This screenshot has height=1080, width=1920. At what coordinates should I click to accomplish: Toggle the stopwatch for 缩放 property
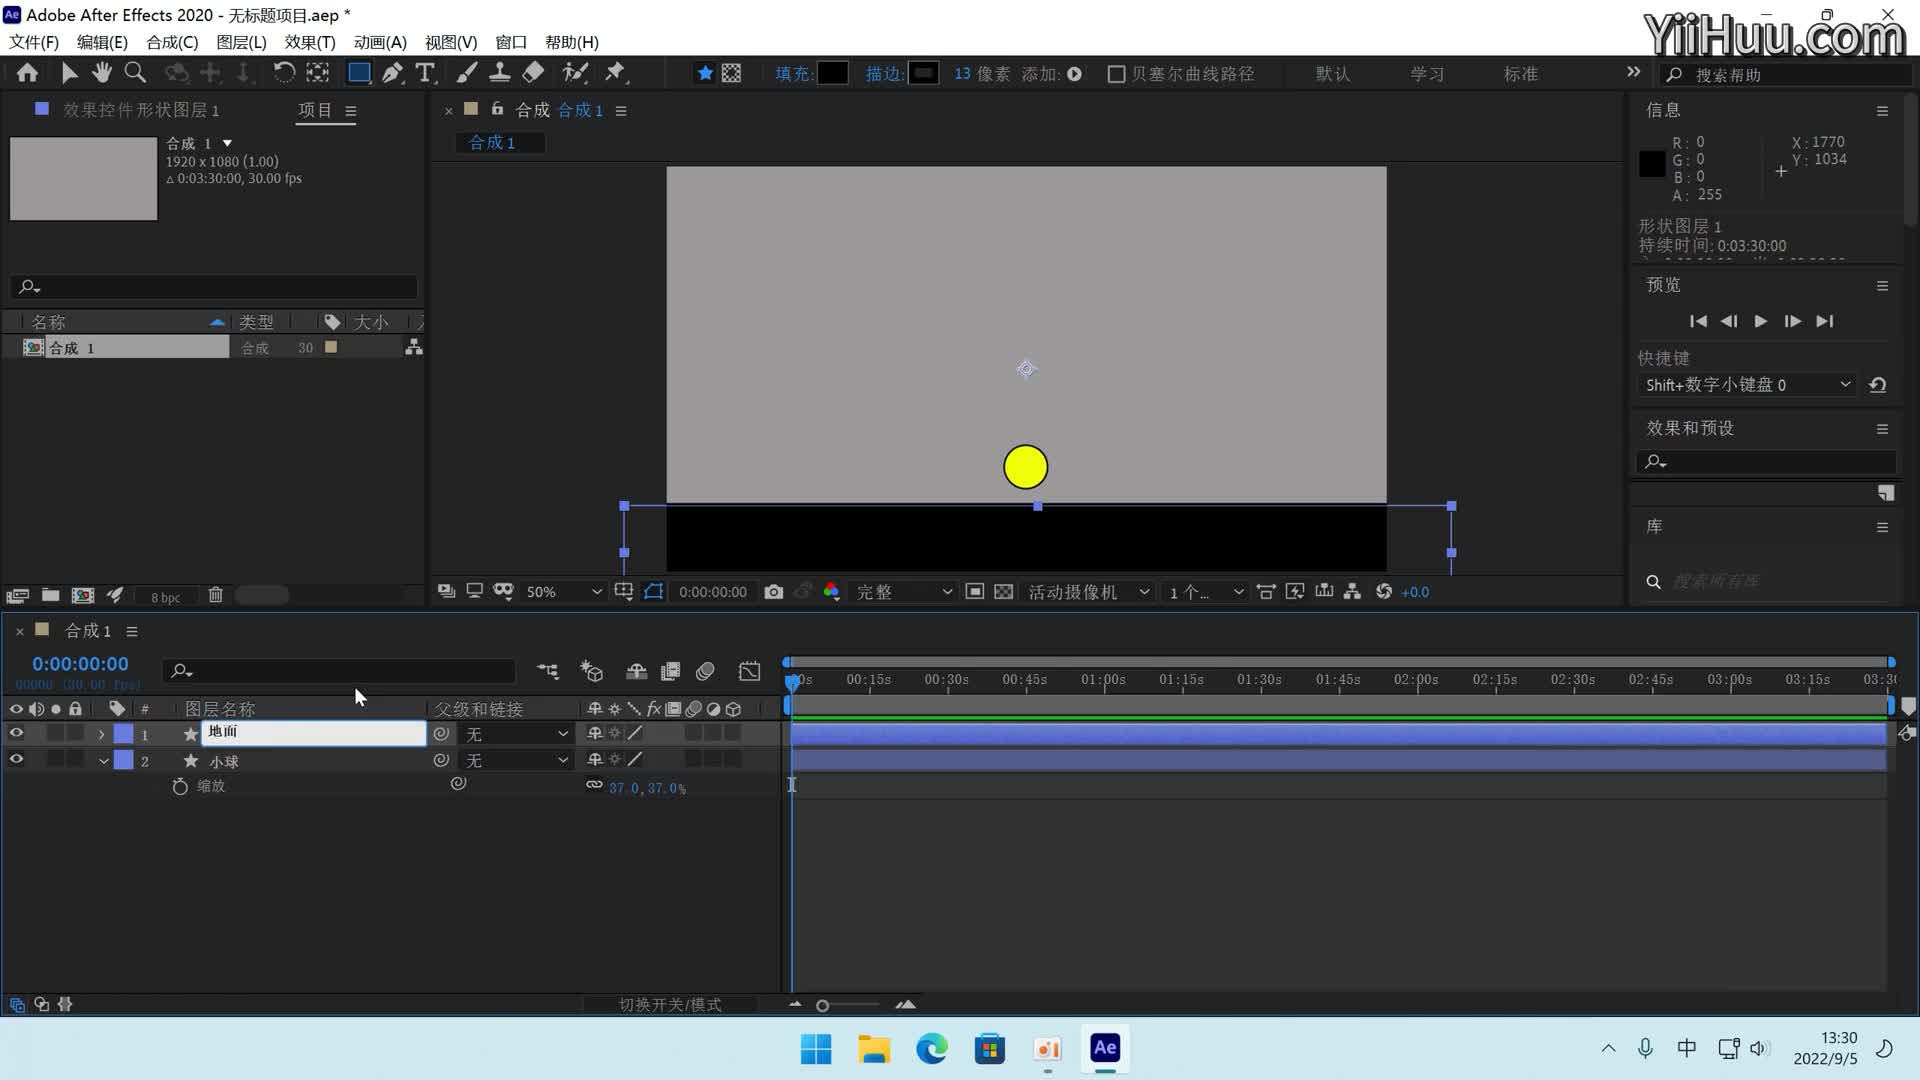click(180, 786)
